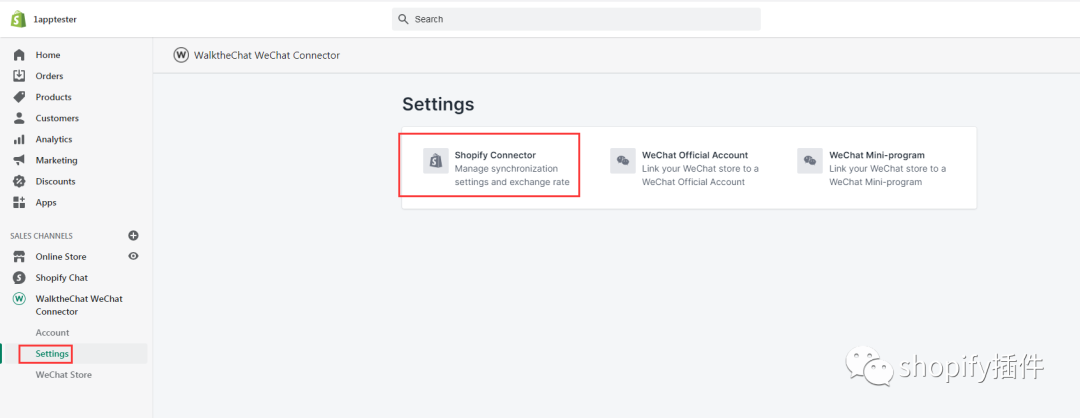Open the Products section
The height and width of the screenshot is (418, 1080).
click(54, 97)
